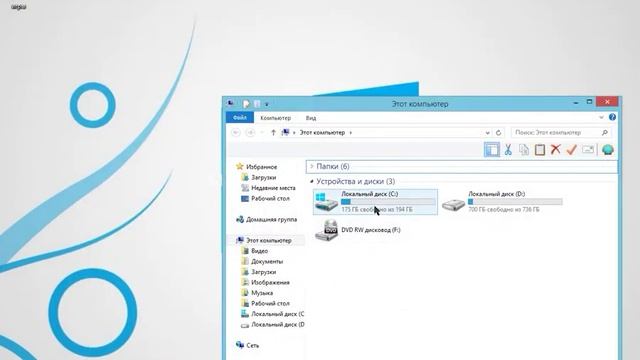Click the Forward navigation arrow

pos(250,133)
